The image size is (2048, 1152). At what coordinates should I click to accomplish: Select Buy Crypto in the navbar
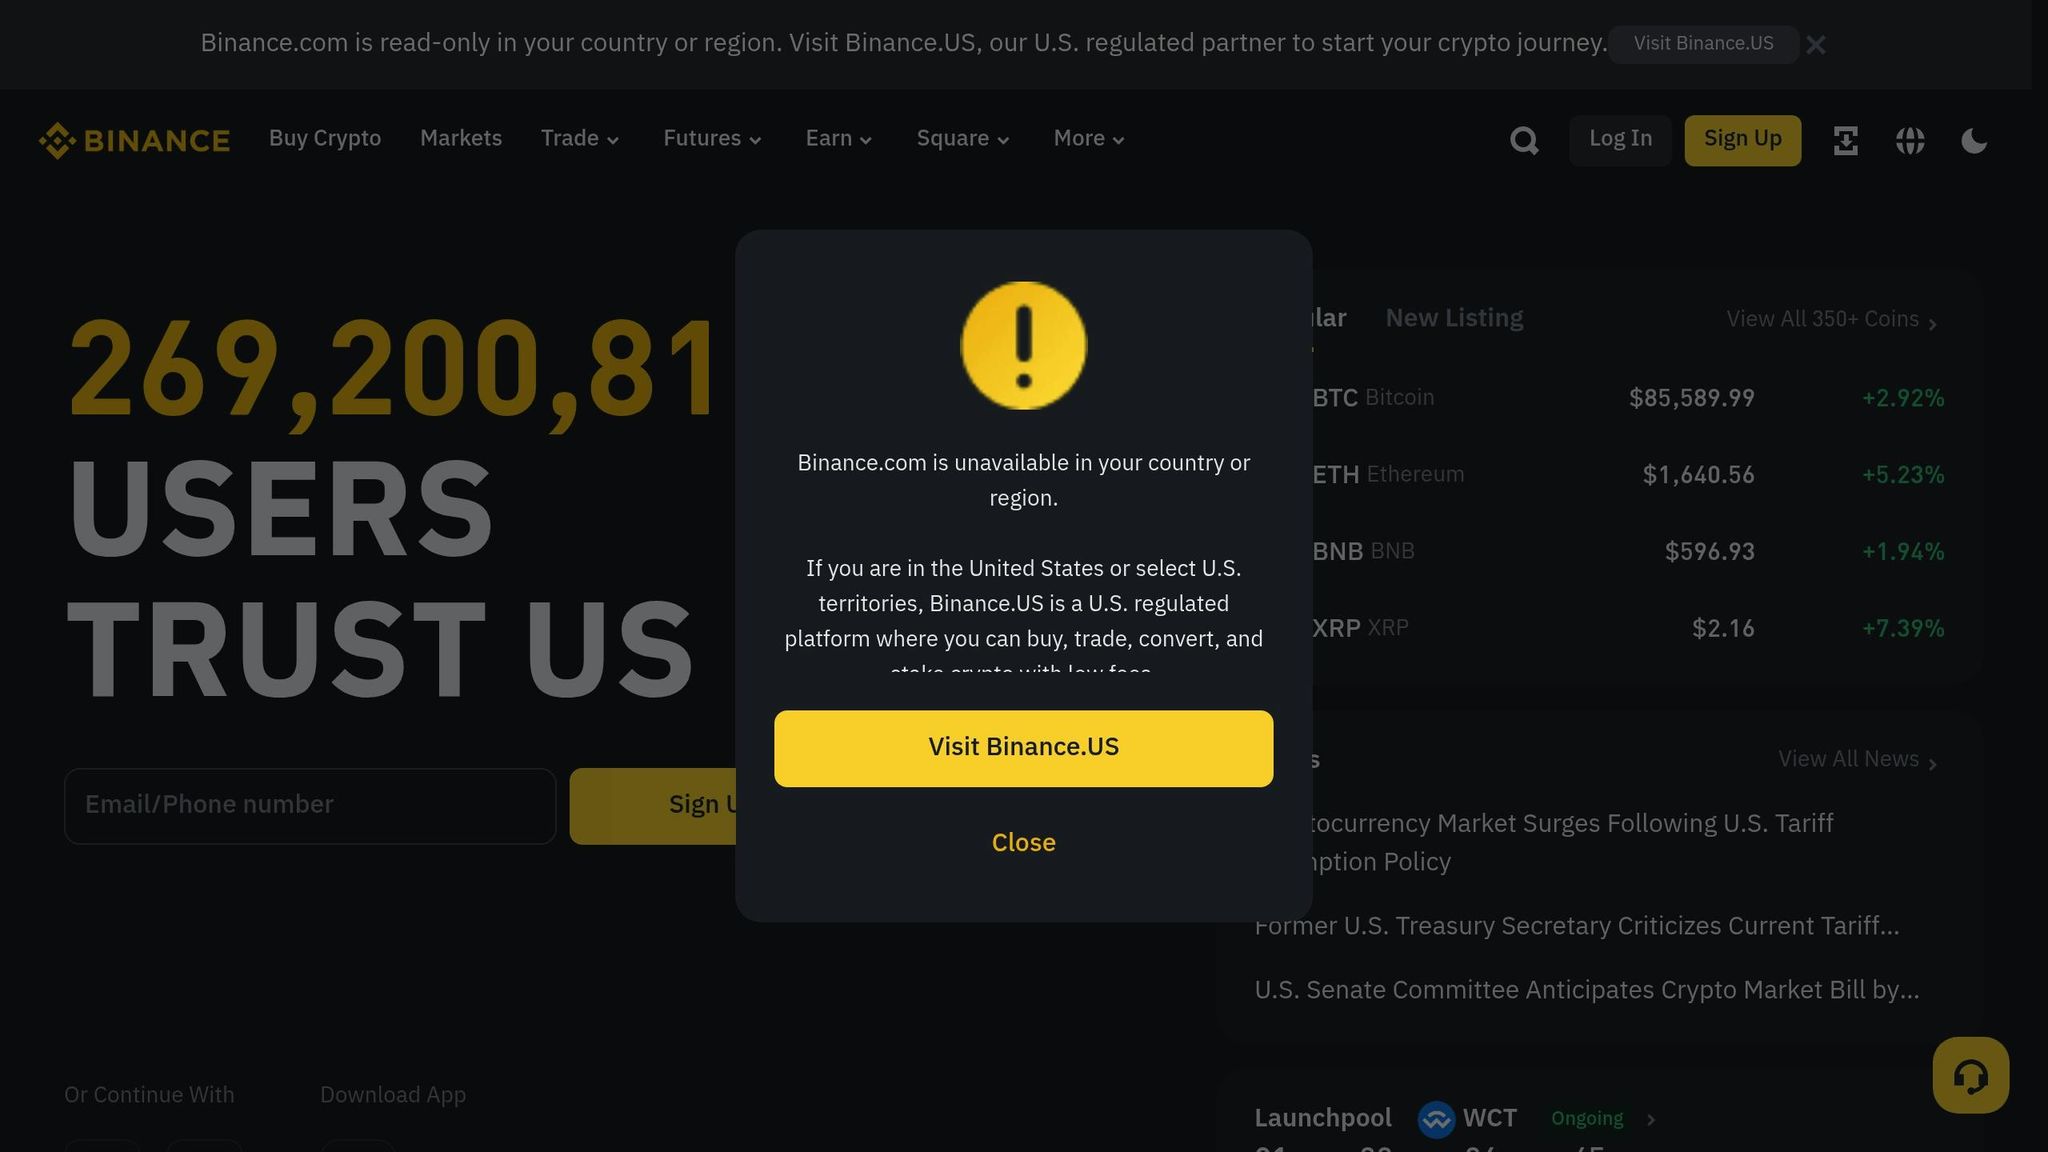pyautogui.click(x=324, y=139)
